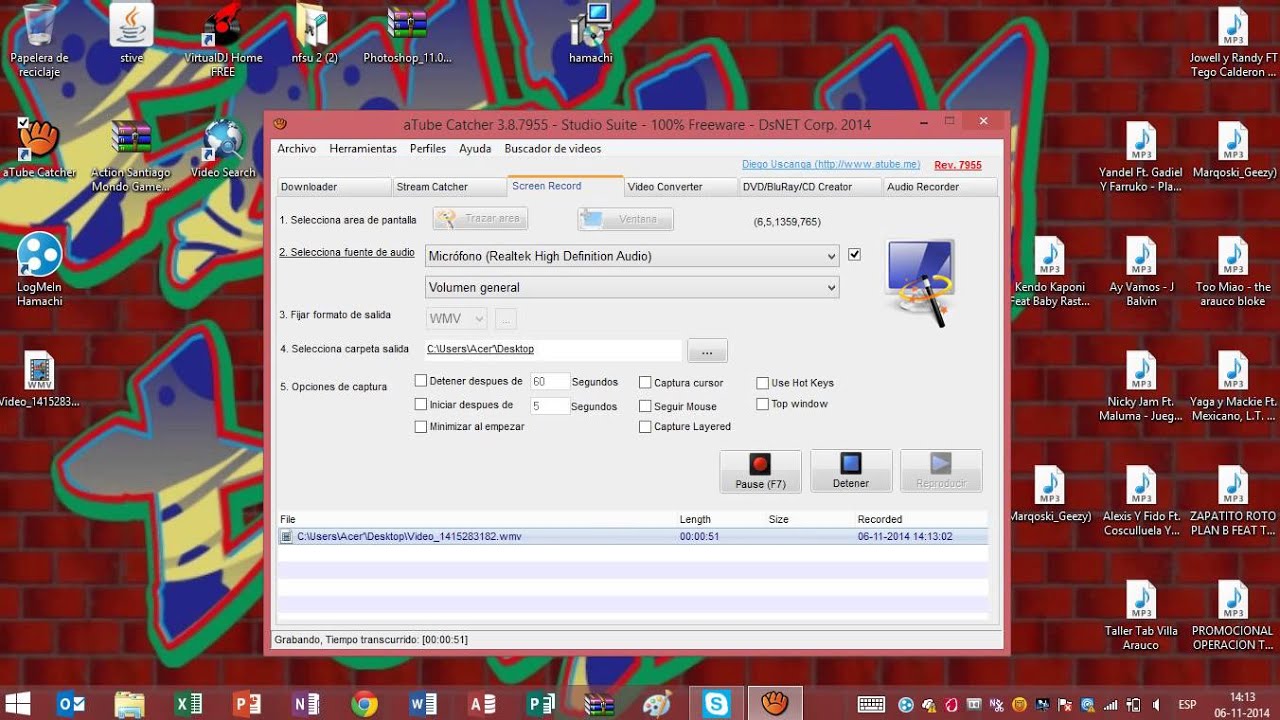Launch the VirtualDJ Home FREE shortcut
Screen dimensions: 1280x720
[223, 40]
